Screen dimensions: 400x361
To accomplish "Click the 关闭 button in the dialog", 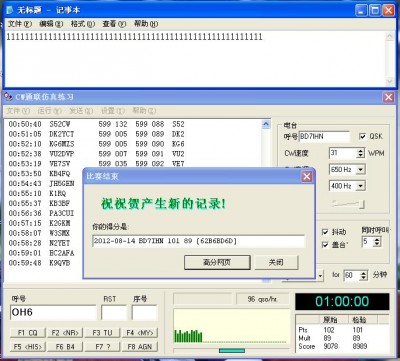I will pyautogui.click(x=276, y=262).
